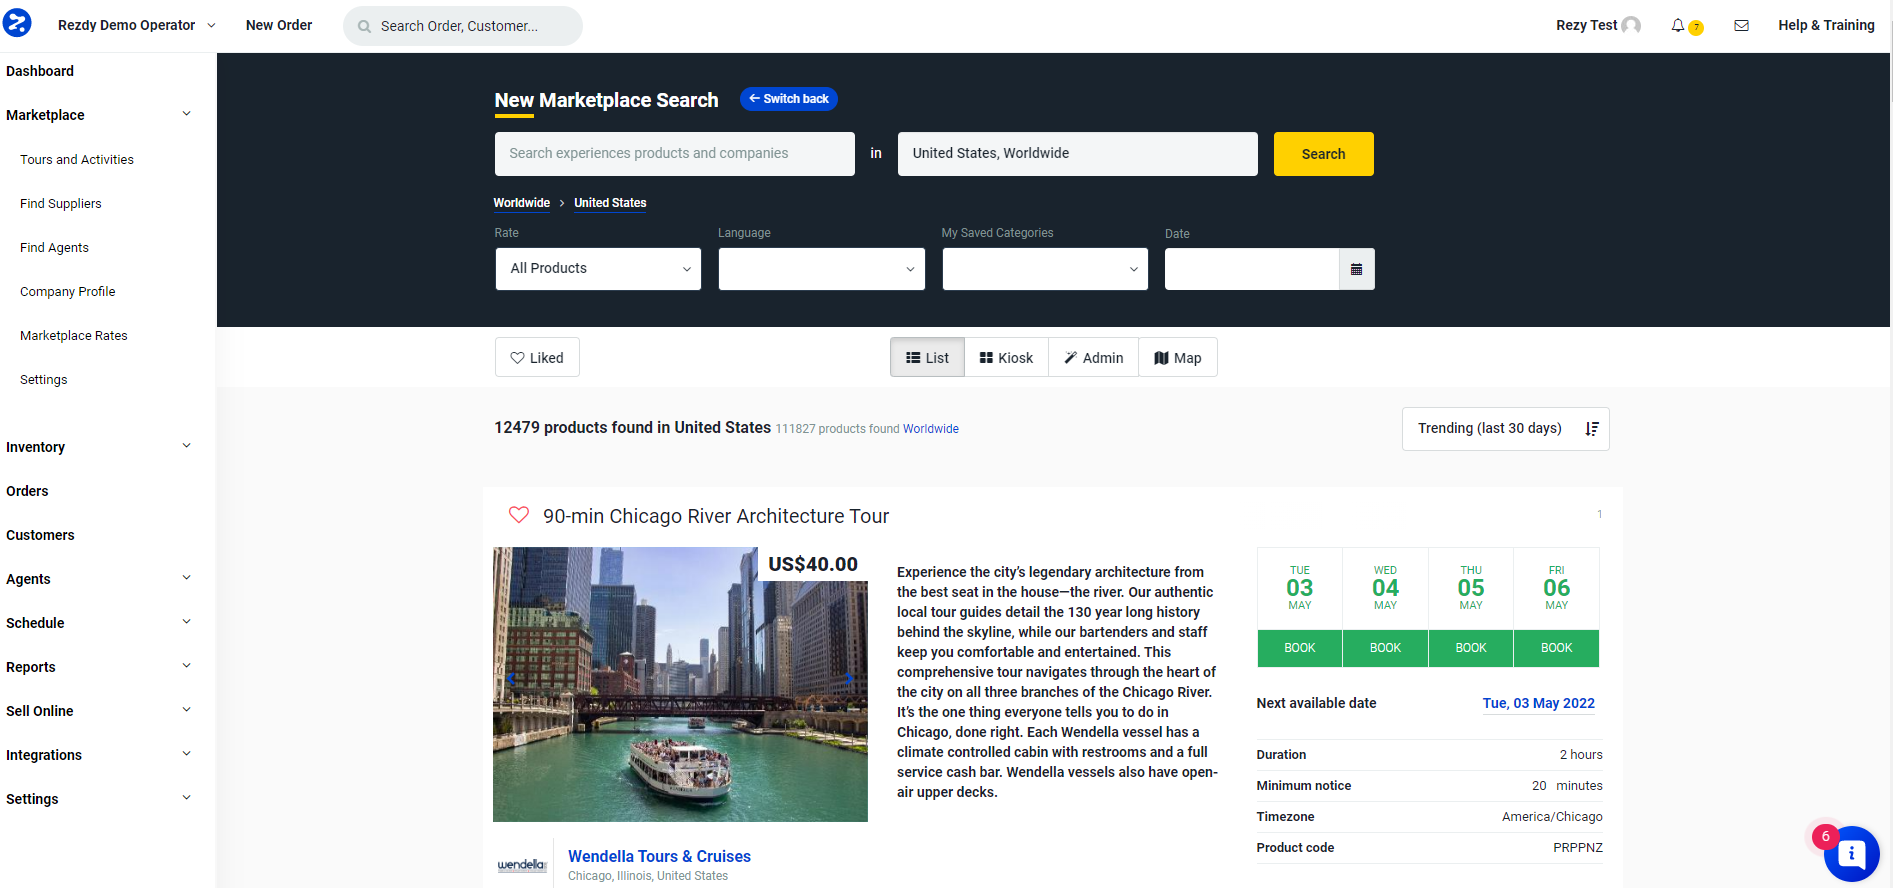Viewport: 1893px width, 888px height.
Task: Switch to Kiosk view
Action: 1006,357
